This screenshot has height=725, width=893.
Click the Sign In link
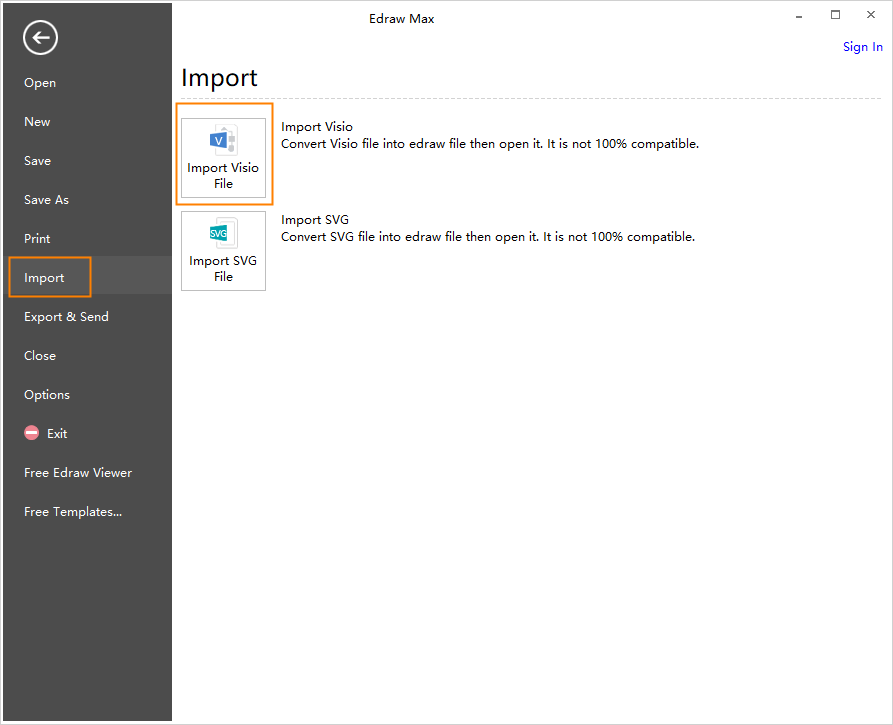pos(863,47)
